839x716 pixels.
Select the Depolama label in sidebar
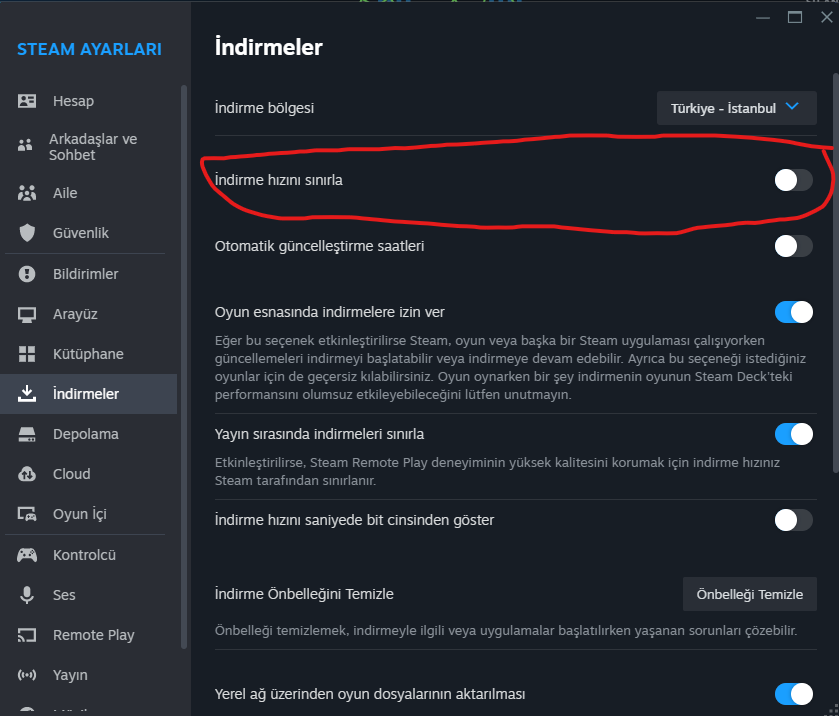86,434
